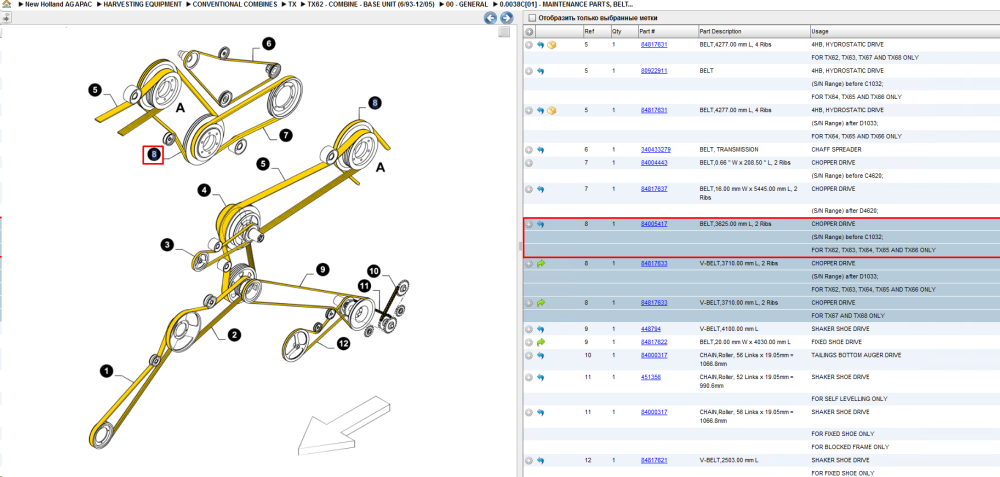
Task: Click green arrow beside part 84817622
Action: coord(540,342)
